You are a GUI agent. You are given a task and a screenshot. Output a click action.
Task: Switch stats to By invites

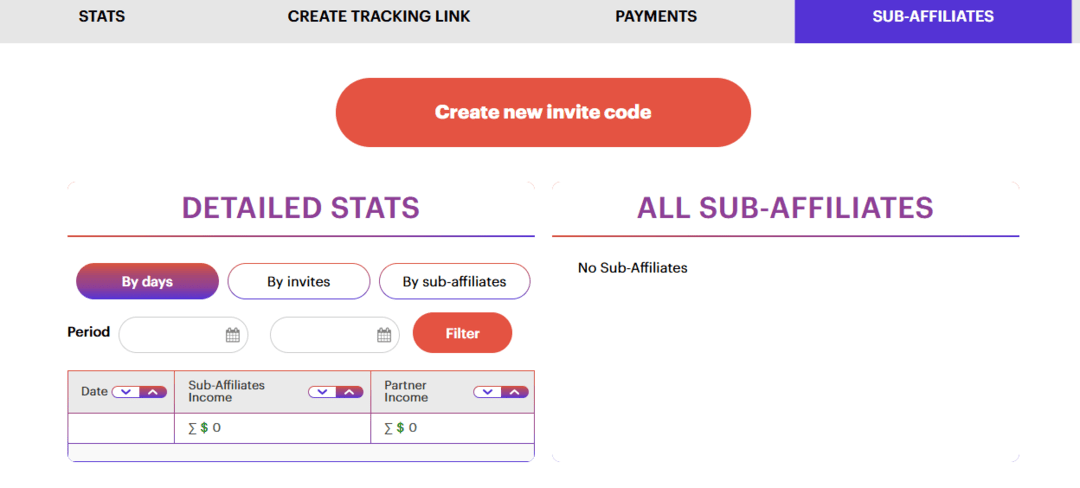pyautogui.click(x=298, y=282)
